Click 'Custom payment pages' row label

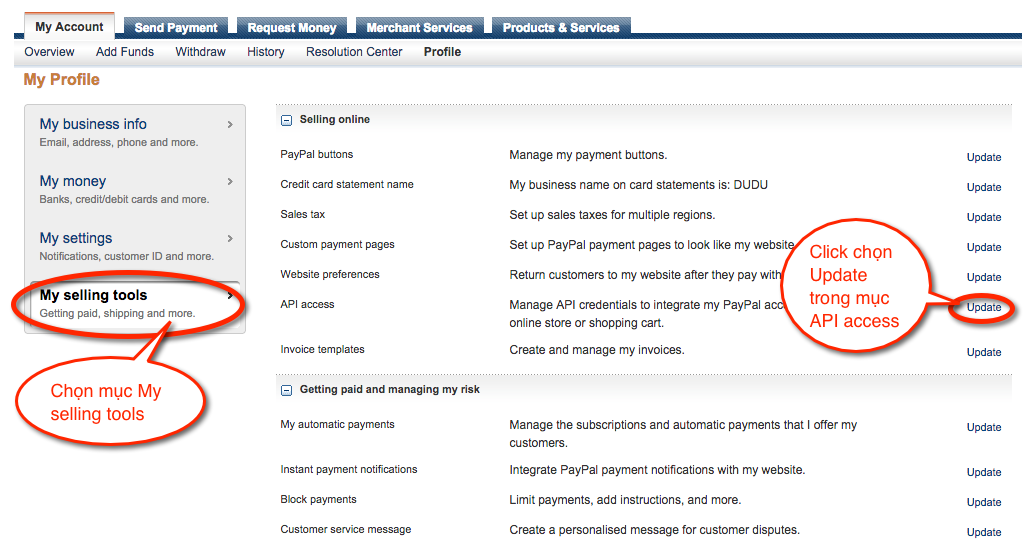pyautogui.click(x=338, y=244)
